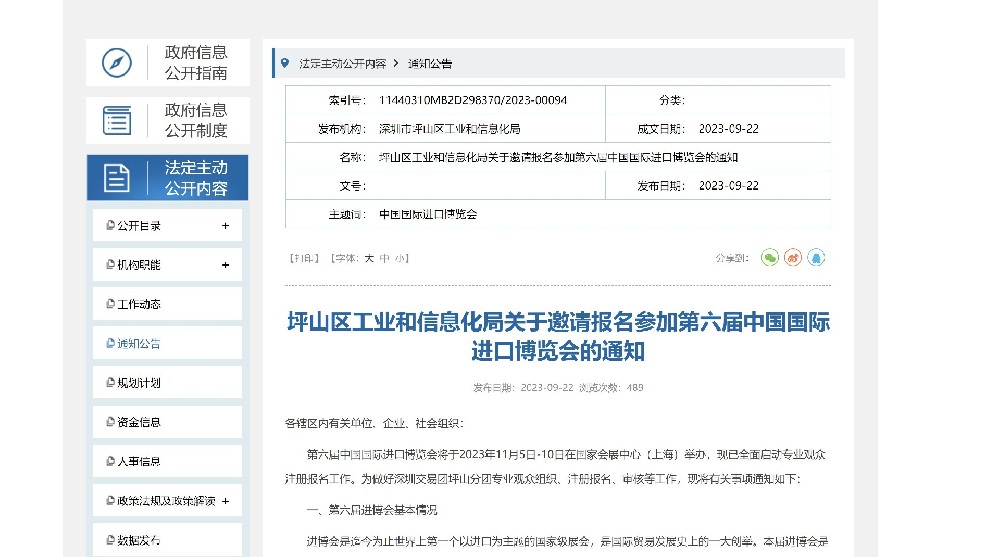Screen dimensions: 1000x557
Task: Click 通知公告 in the breadcrumb
Action: pos(430,63)
